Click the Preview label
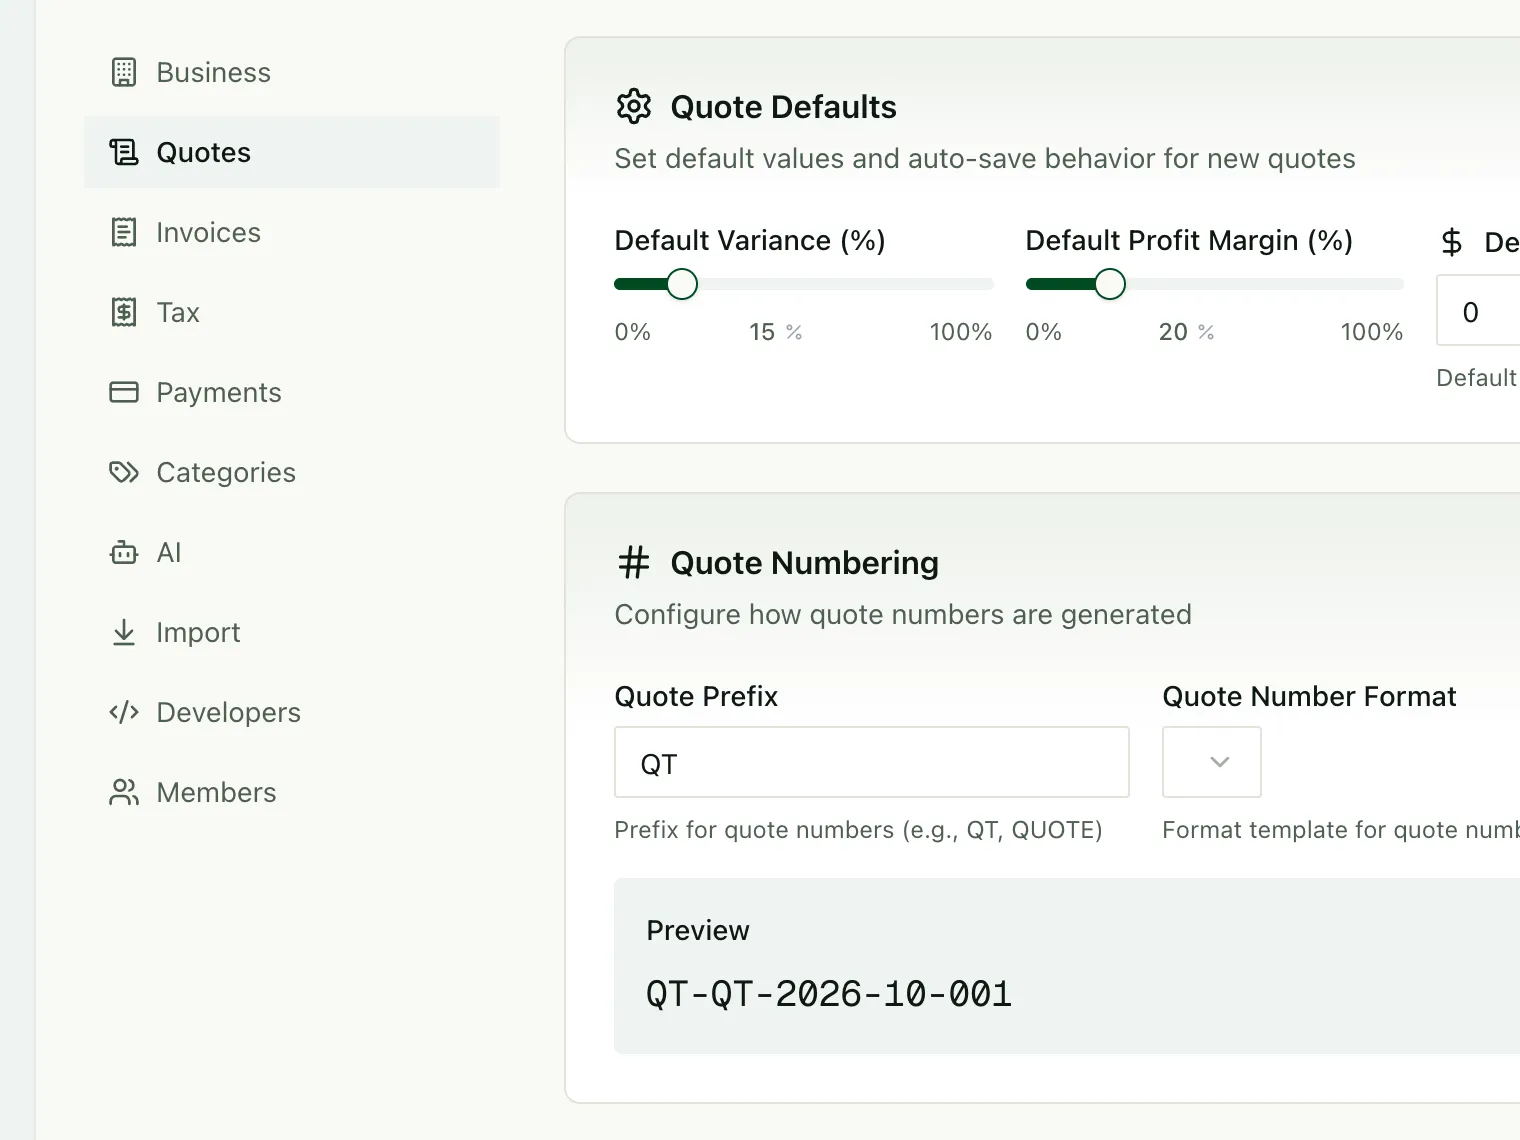 [698, 931]
